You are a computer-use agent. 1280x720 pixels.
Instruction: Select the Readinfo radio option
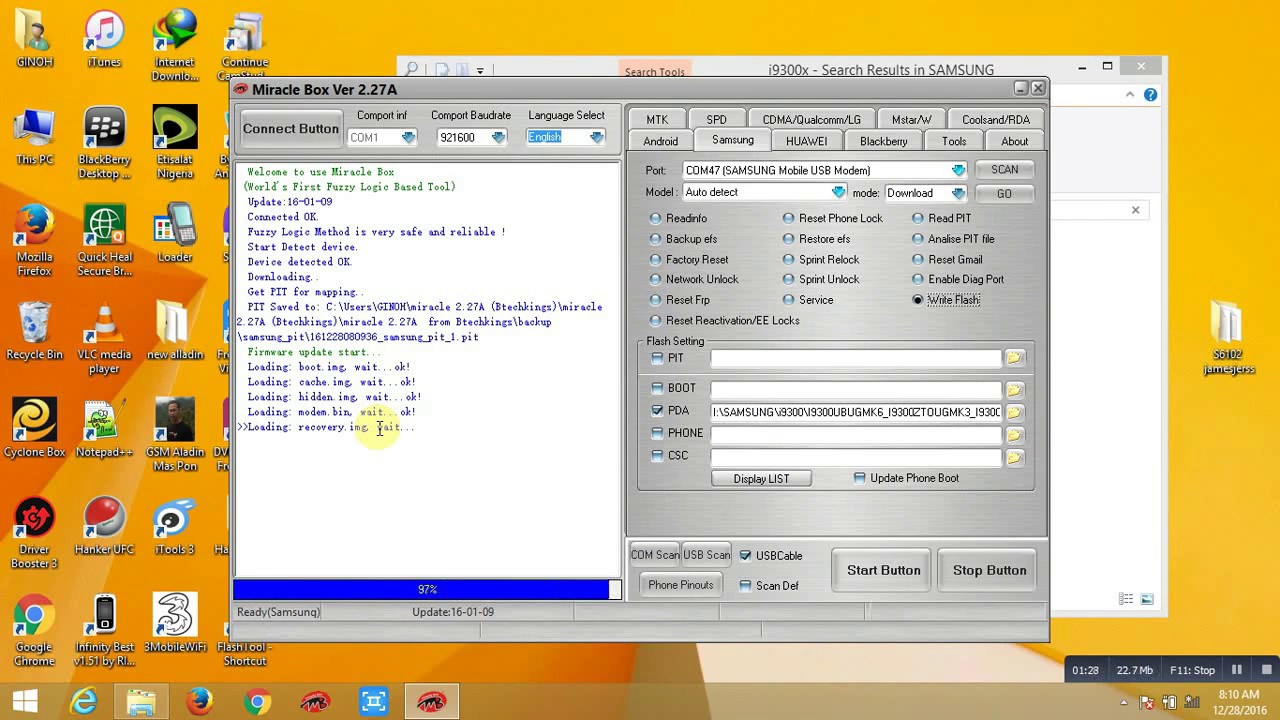[x=656, y=218]
